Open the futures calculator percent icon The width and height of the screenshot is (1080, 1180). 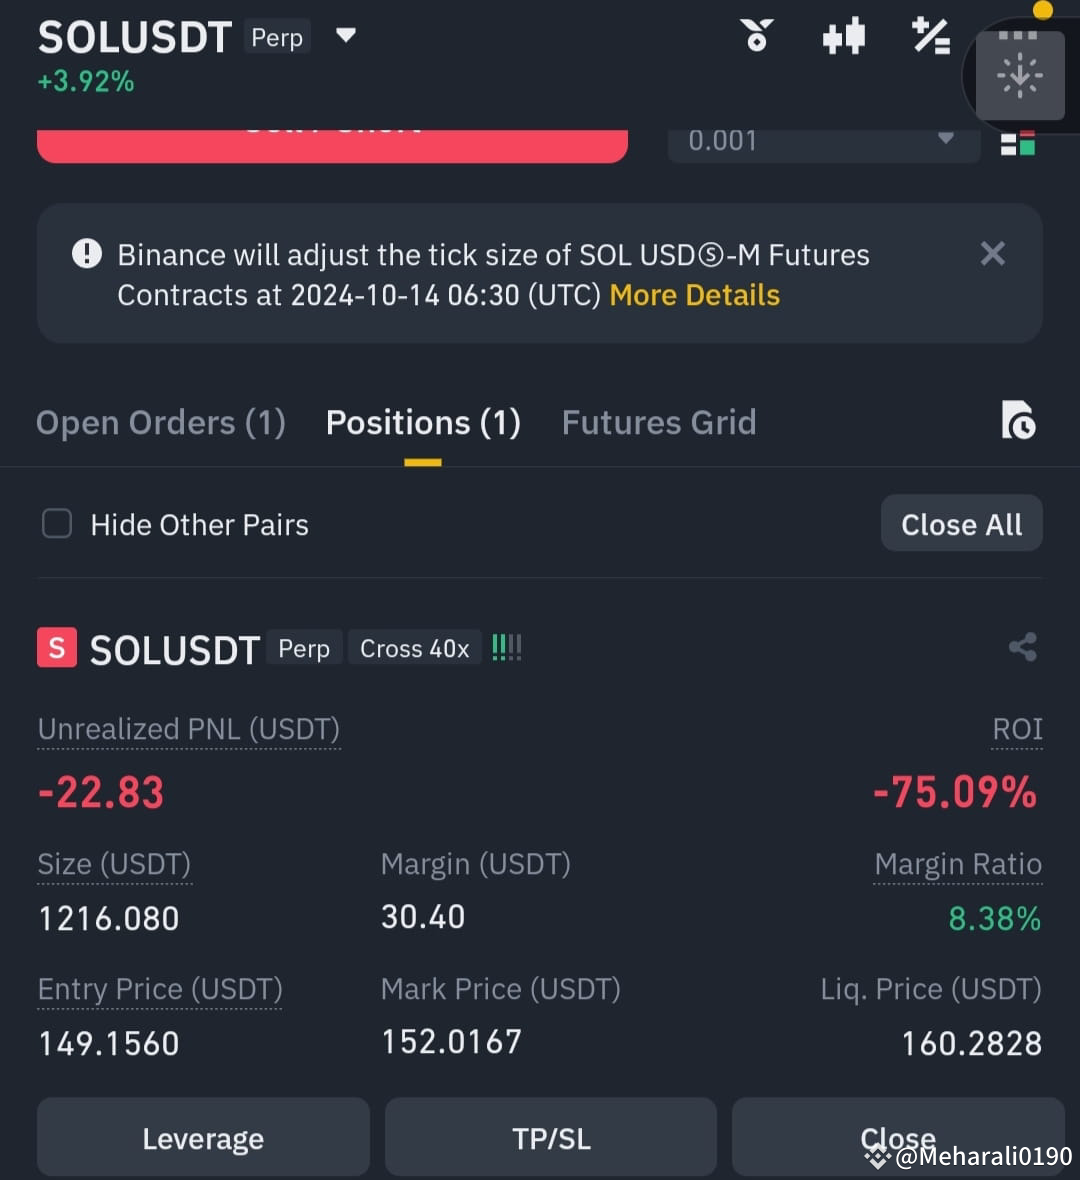click(931, 36)
